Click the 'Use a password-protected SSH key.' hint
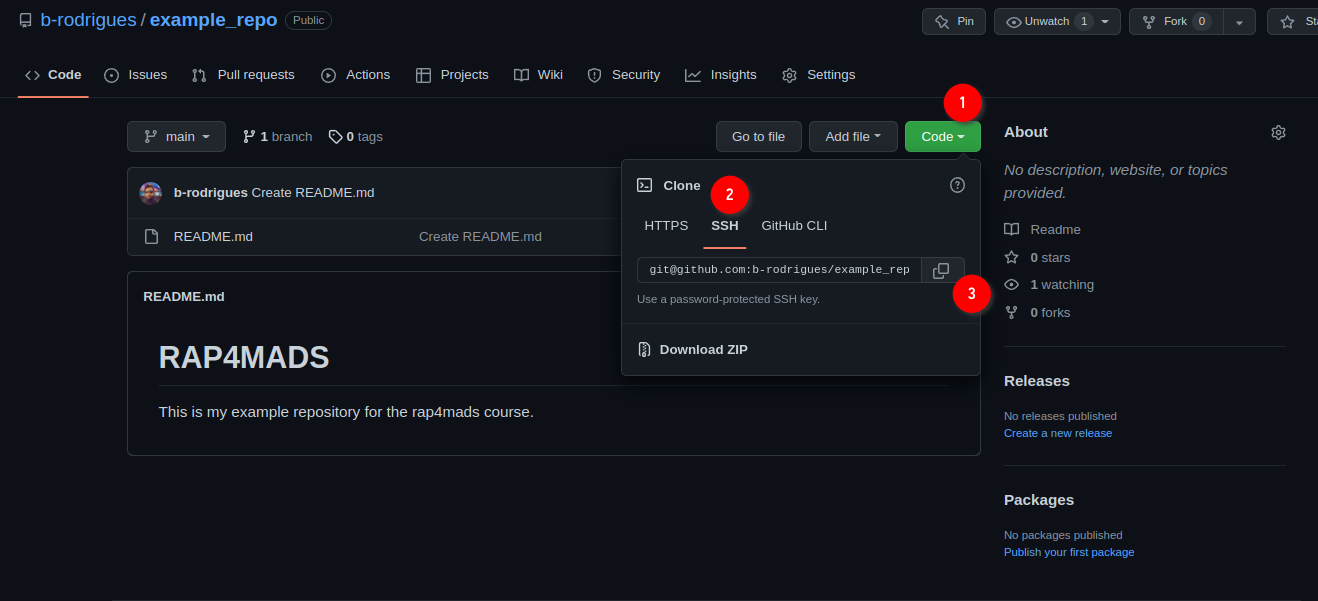This screenshot has width=1318, height=601. point(728,299)
